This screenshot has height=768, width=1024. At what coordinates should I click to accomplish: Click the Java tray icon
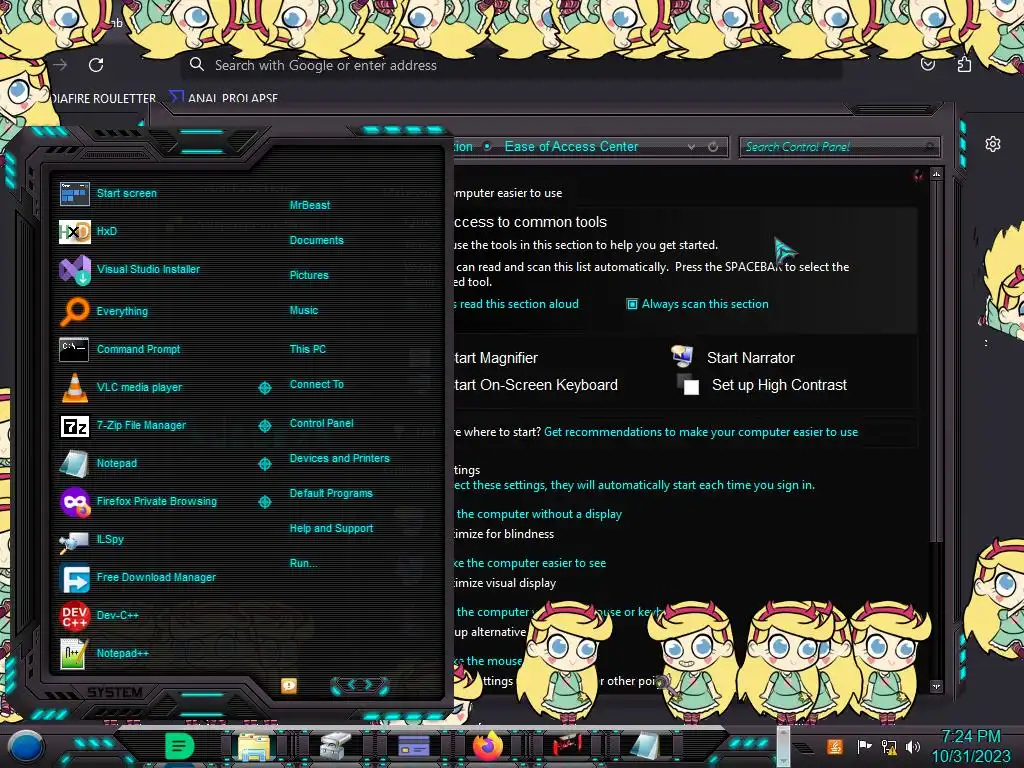[x=834, y=746]
